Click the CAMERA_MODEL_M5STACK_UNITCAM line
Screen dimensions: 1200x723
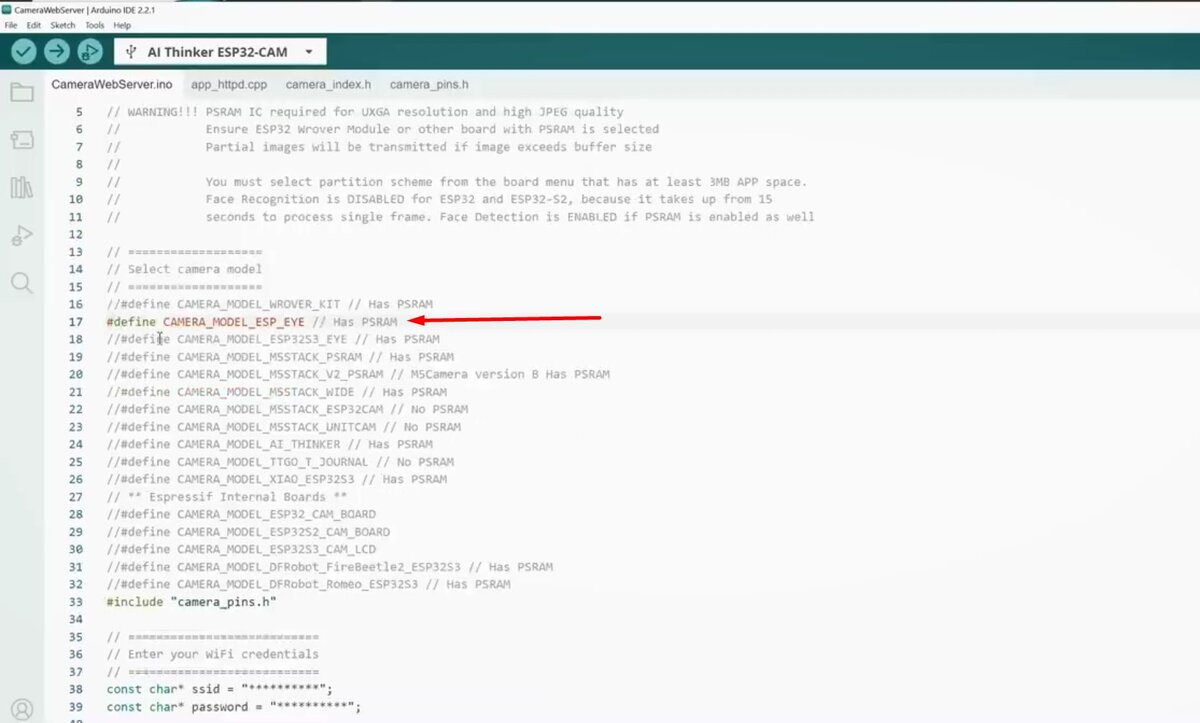pos(284,427)
